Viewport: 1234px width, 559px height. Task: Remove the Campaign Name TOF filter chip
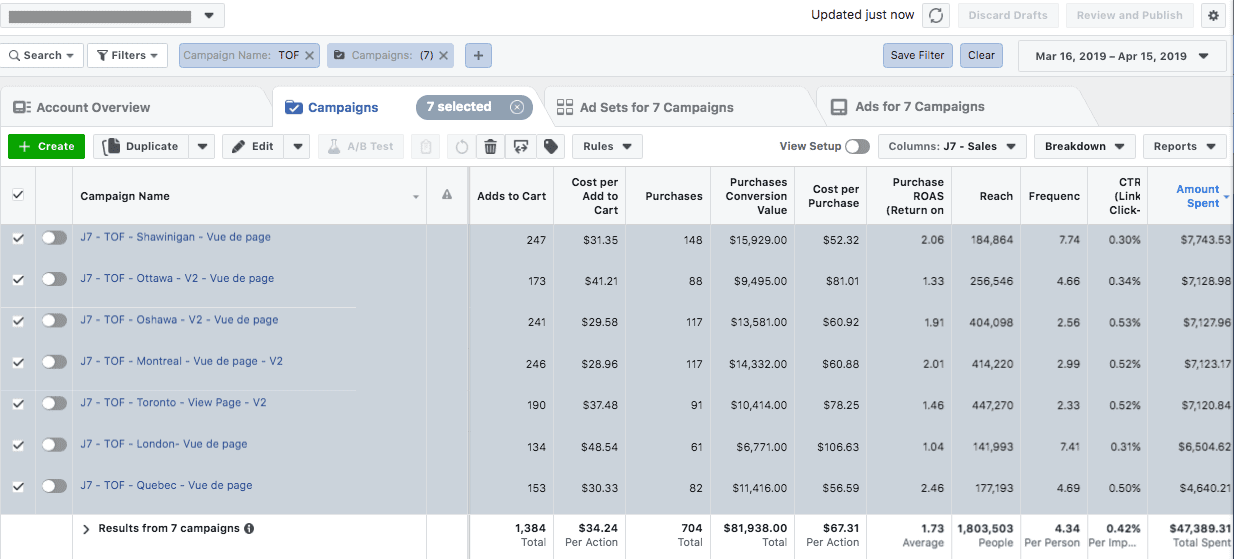309,56
